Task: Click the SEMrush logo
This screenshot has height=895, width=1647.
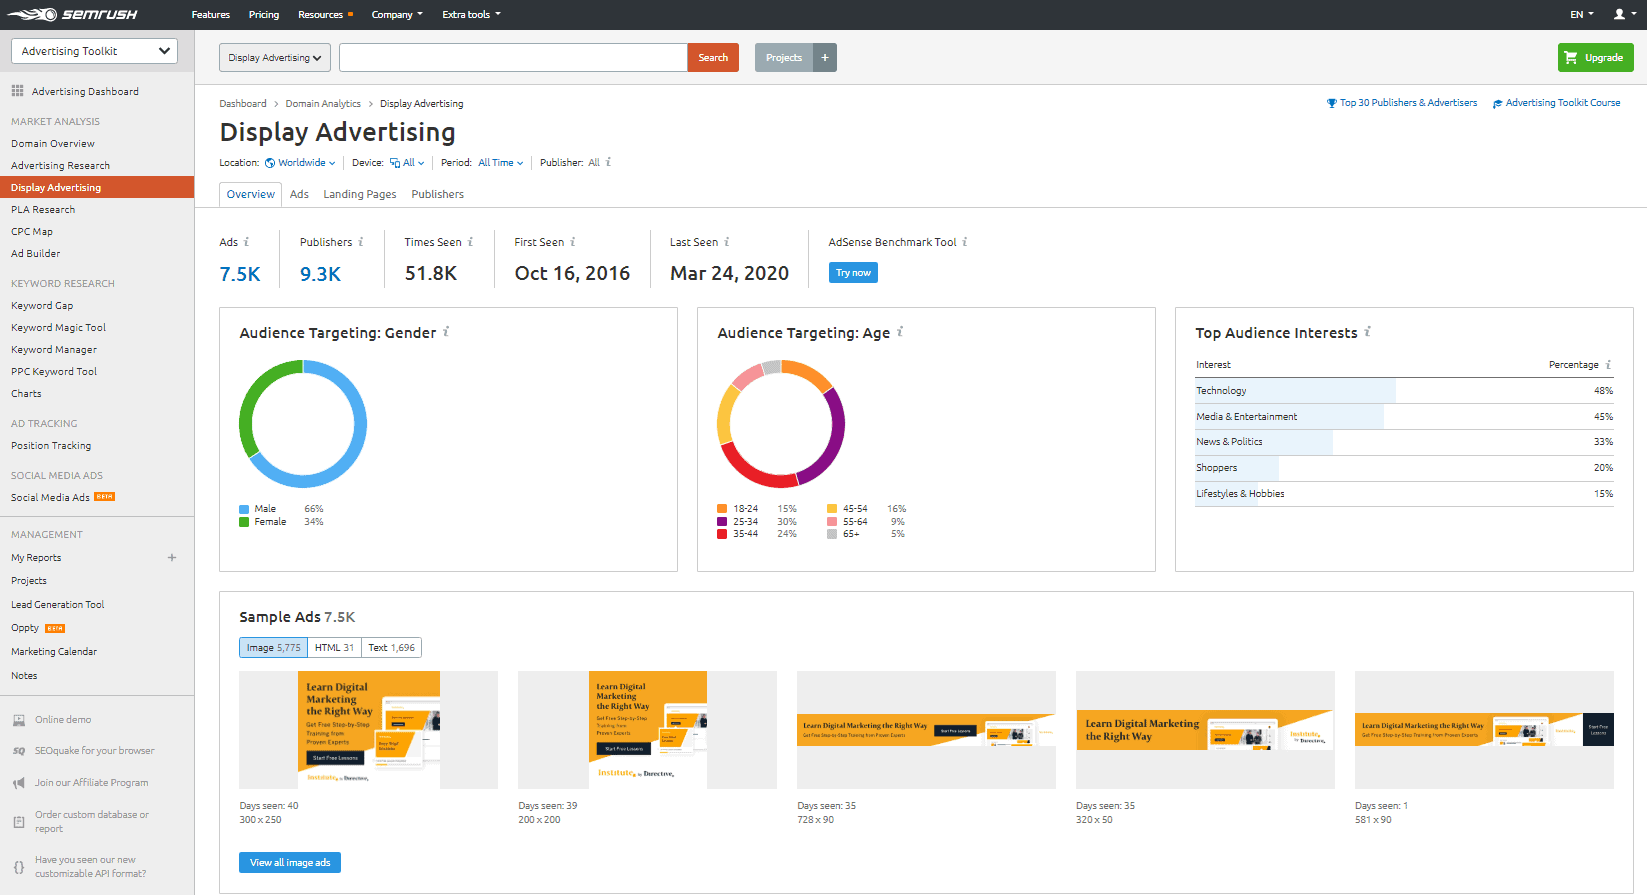Action: pyautogui.click(x=73, y=14)
